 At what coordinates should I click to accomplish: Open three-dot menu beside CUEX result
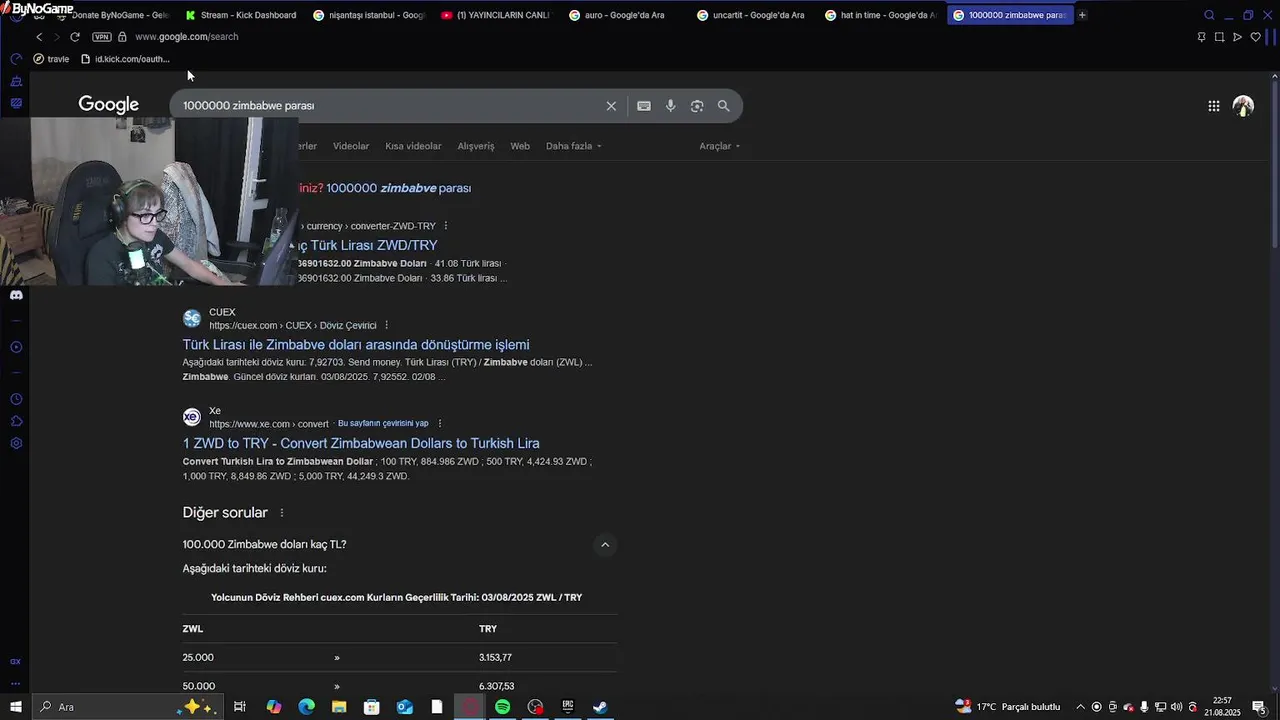386,325
